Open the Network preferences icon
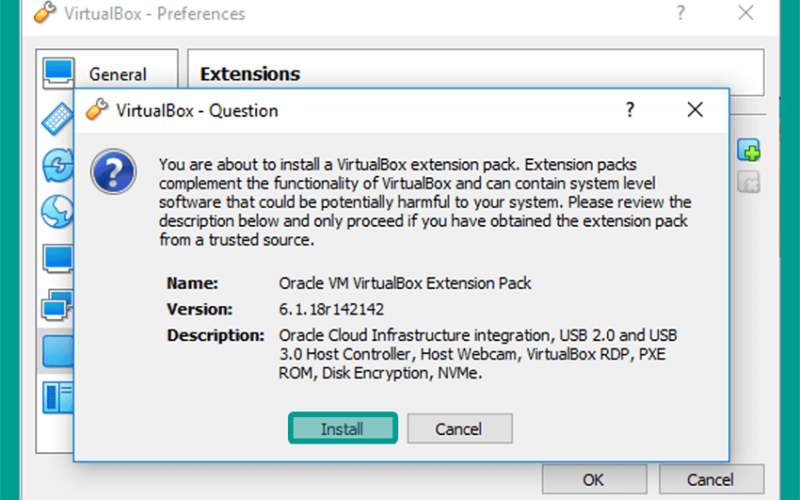The height and width of the screenshot is (500, 800). pos(57,305)
